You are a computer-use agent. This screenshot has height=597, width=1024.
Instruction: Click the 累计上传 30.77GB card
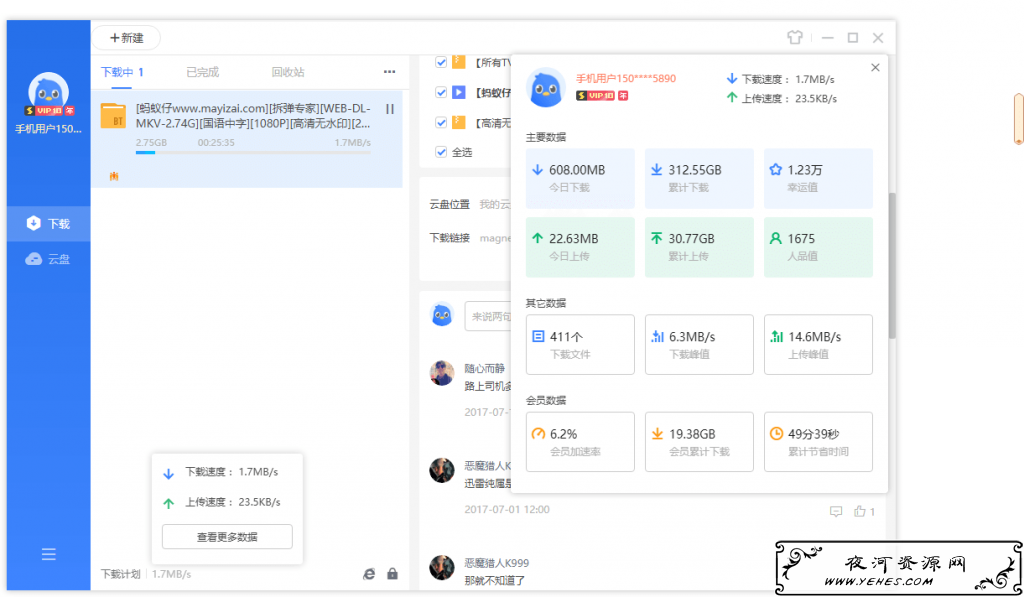[x=699, y=247]
